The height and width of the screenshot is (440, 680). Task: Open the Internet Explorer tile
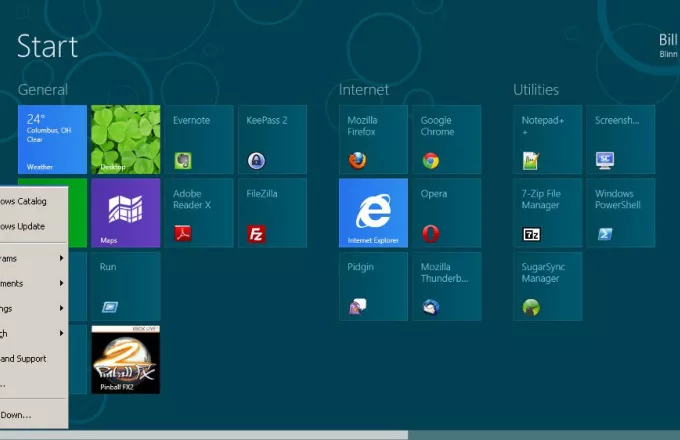pyautogui.click(x=373, y=213)
